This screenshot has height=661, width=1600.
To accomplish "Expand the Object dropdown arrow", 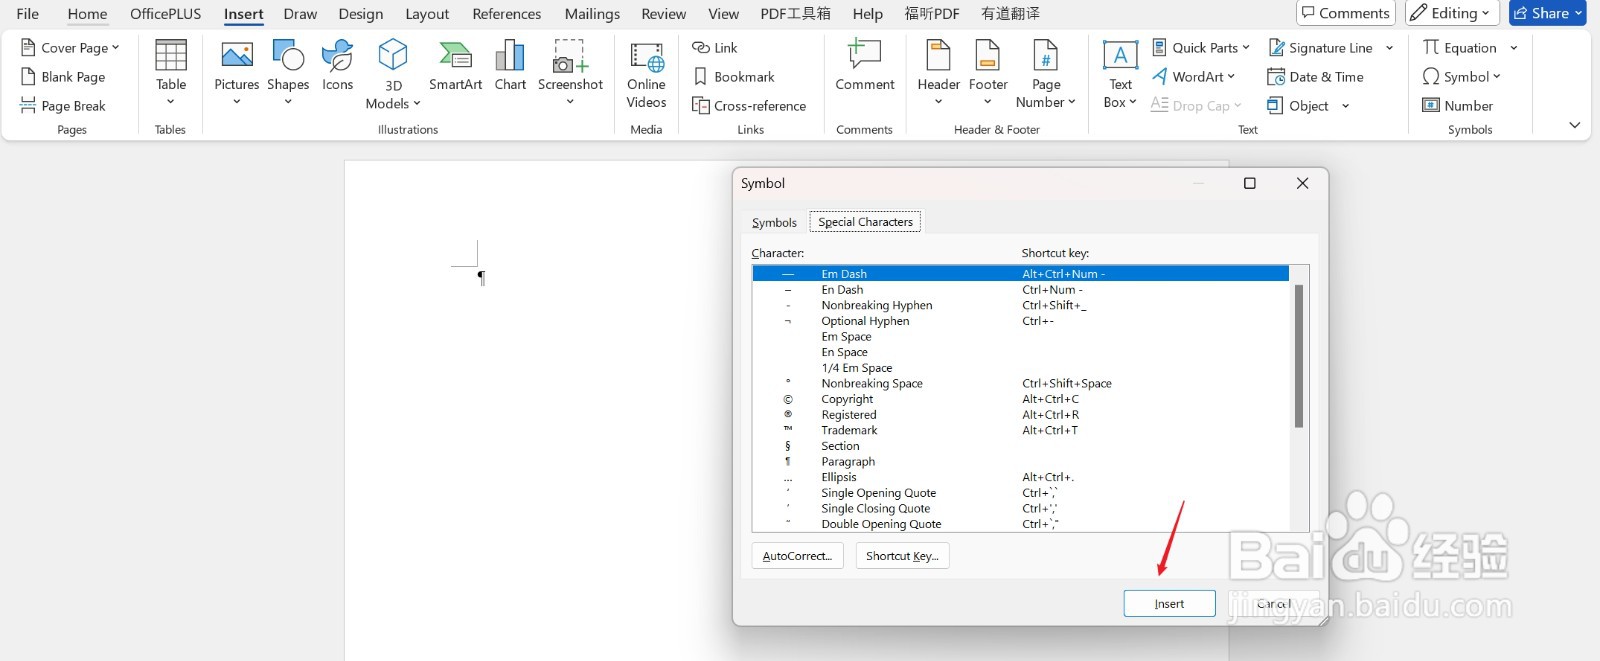I will coord(1345,106).
